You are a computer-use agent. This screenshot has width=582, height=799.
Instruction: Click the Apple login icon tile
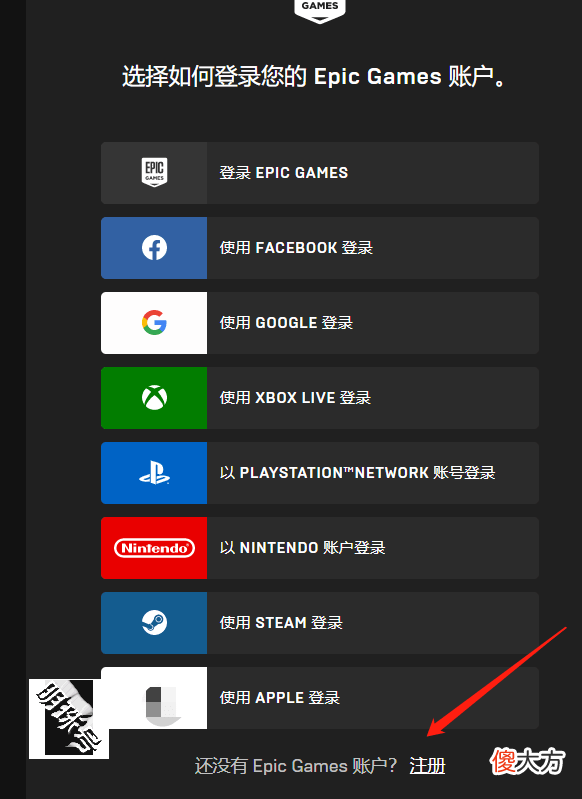point(154,698)
